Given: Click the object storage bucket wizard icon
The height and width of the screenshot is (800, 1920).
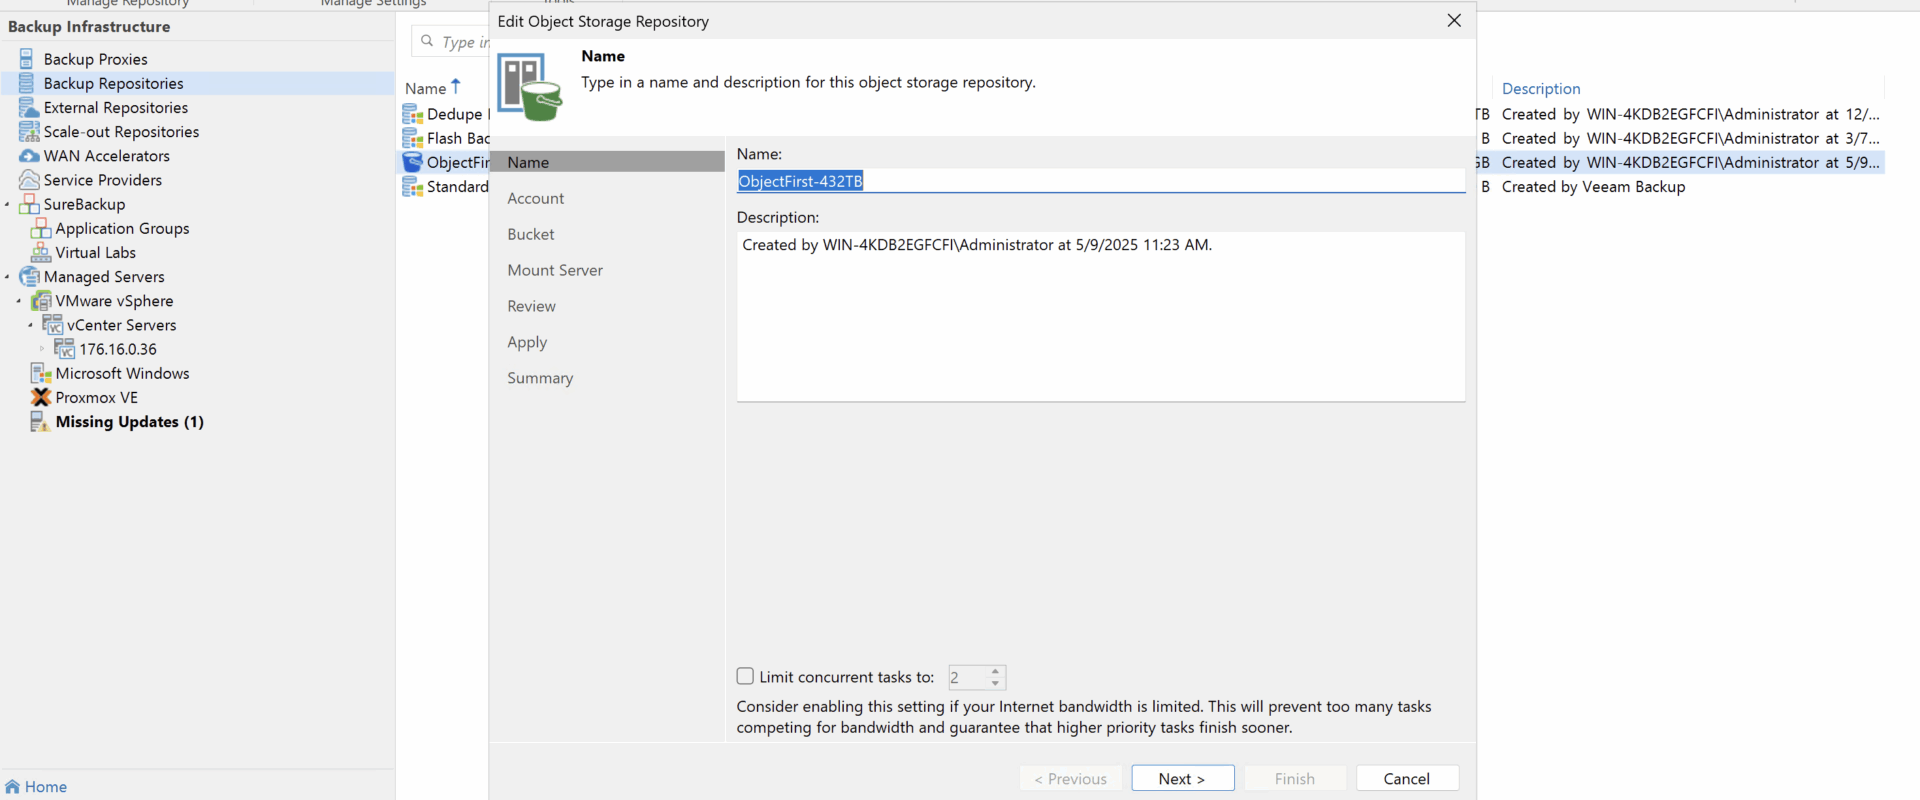Looking at the screenshot, I should point(530,87).
